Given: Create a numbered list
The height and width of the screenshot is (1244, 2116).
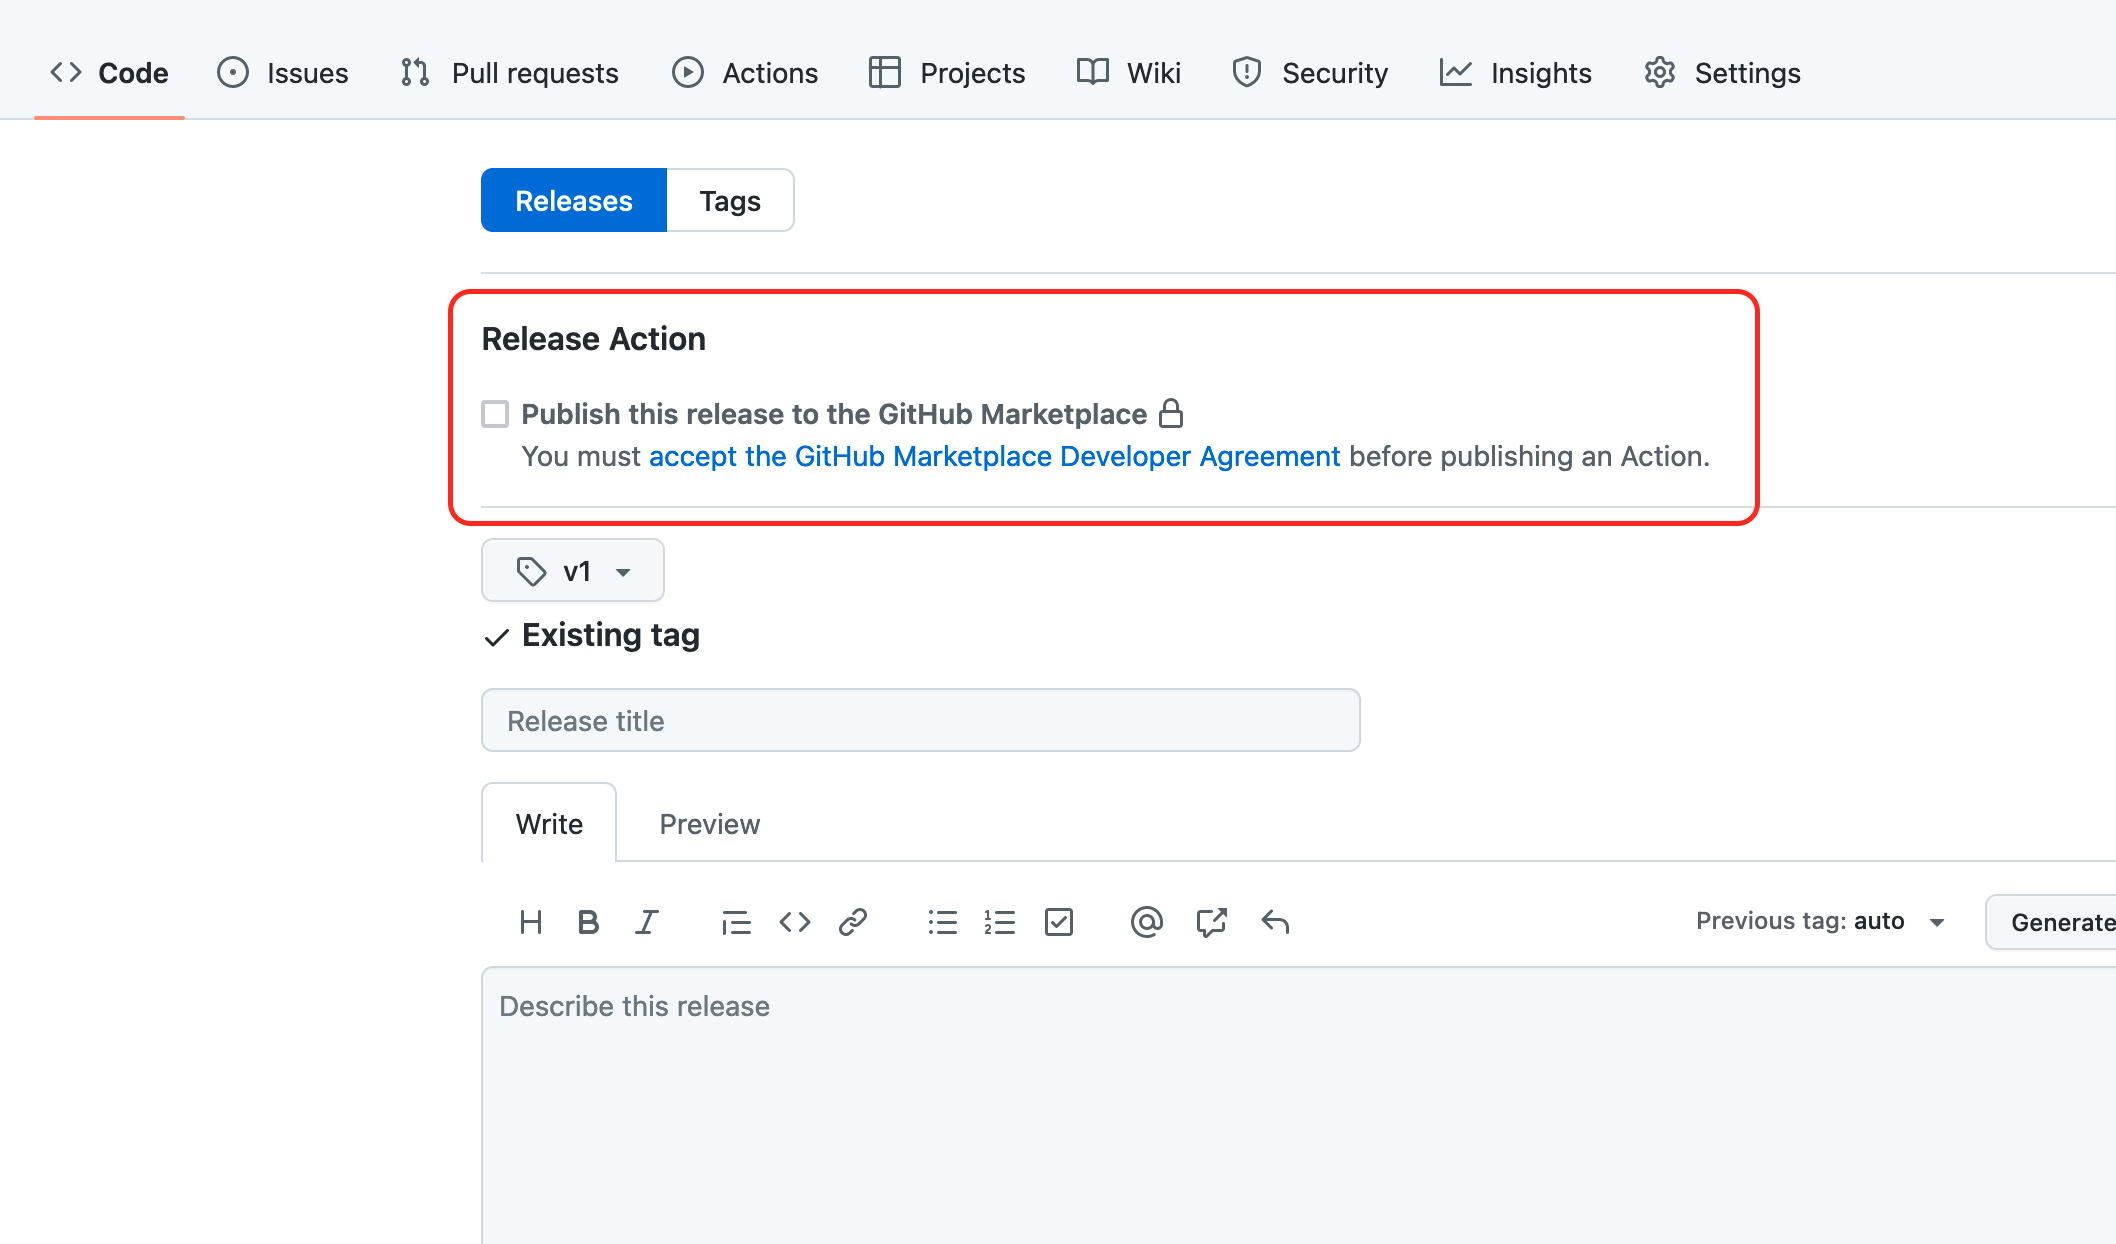Looking at the screenshot, I should click(x=1000, y=921).
